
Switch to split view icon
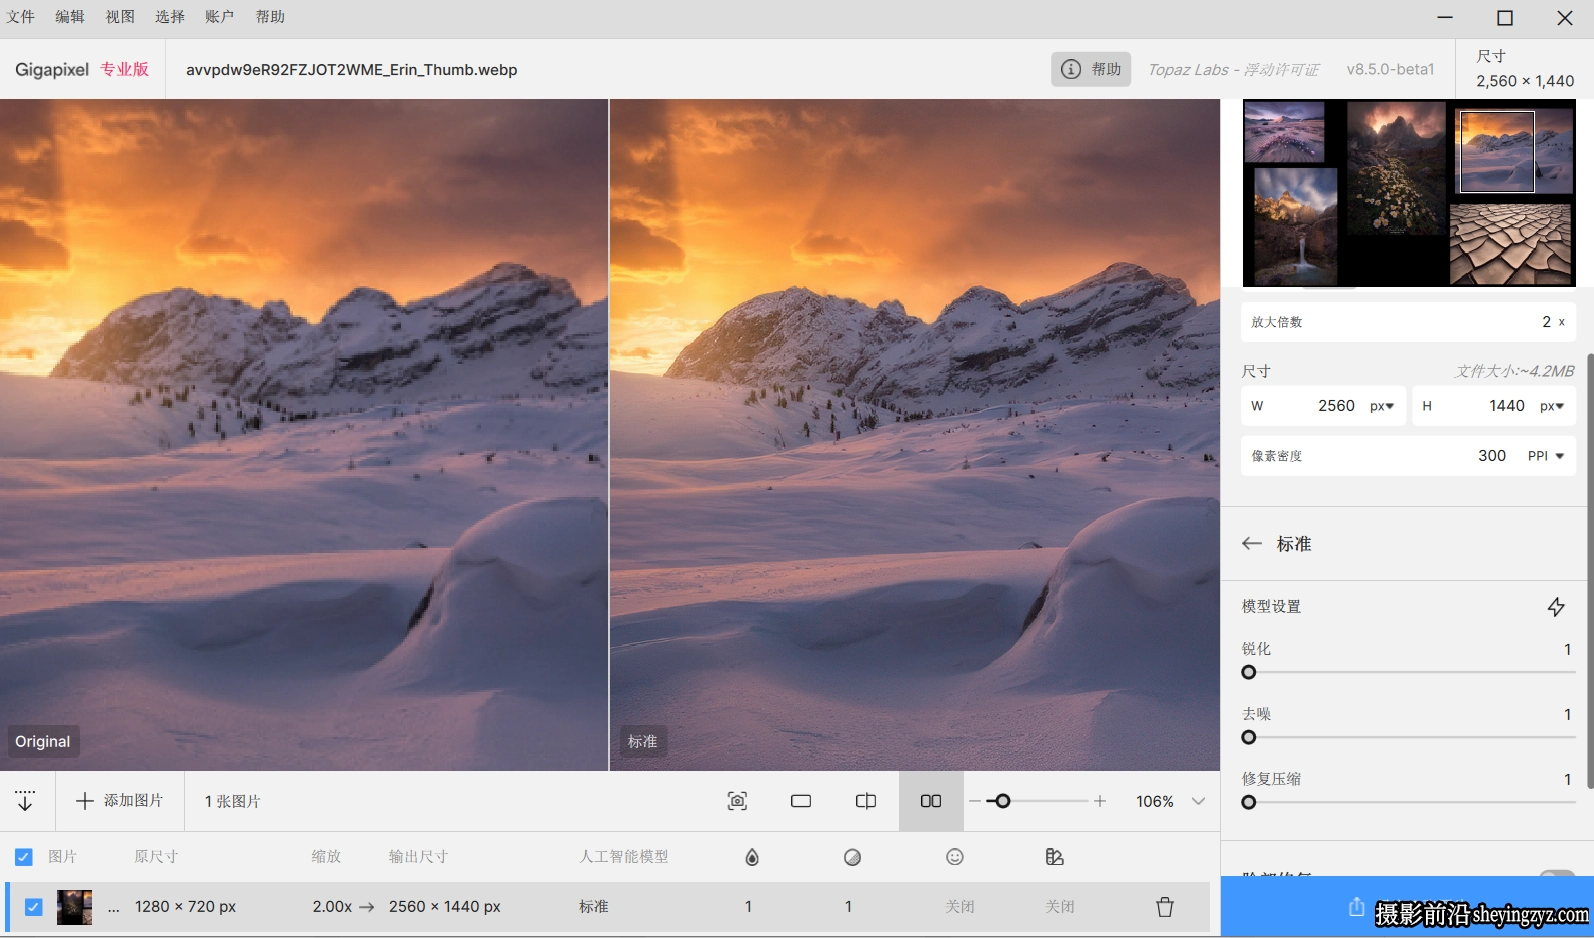coord(866,801)
